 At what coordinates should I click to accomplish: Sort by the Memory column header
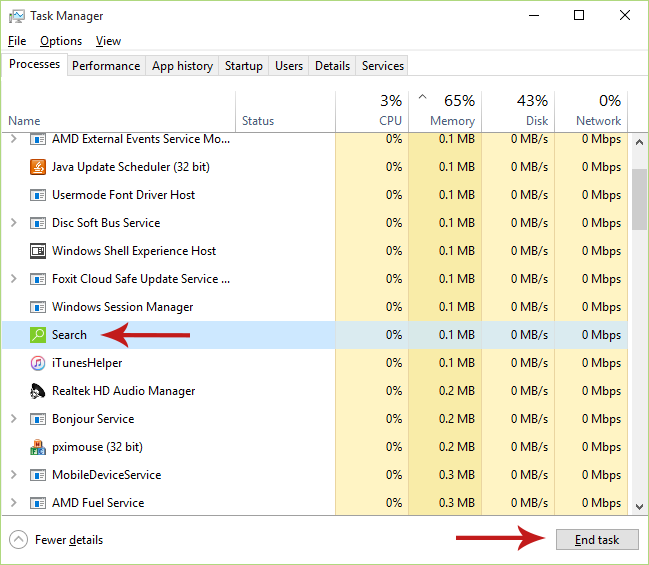pos(445,112)
